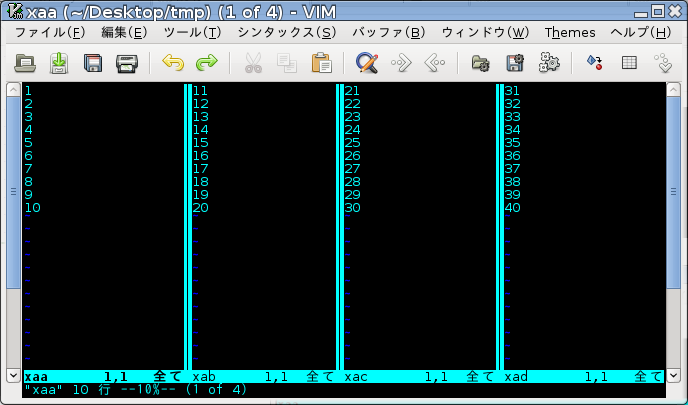Image resolution: width=688 pixels, height=405 pixels.
Task: Click the Vim application icon in title bar
Action: [15, 11]
